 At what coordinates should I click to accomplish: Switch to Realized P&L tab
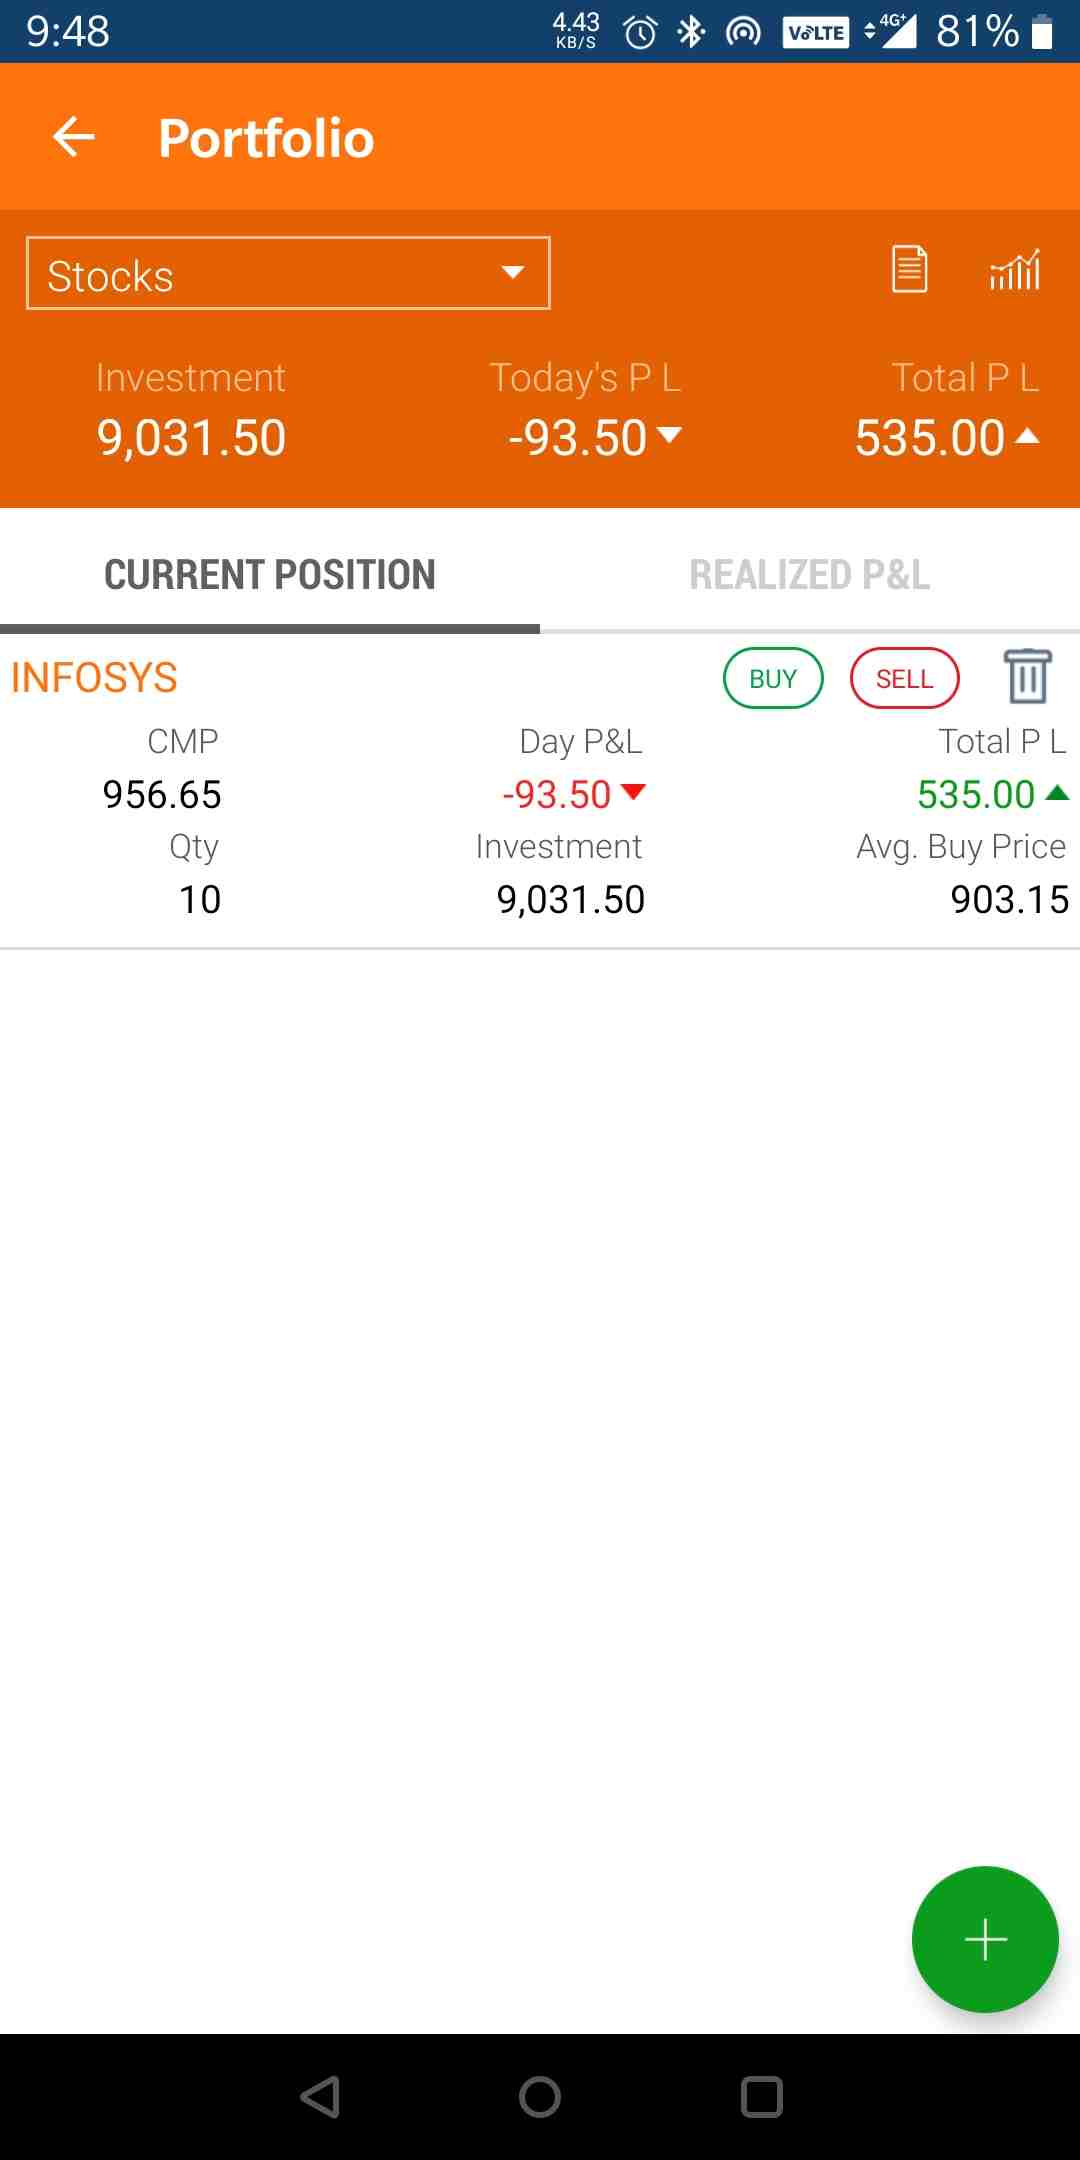pyautogui.click(x=810, y=575)
